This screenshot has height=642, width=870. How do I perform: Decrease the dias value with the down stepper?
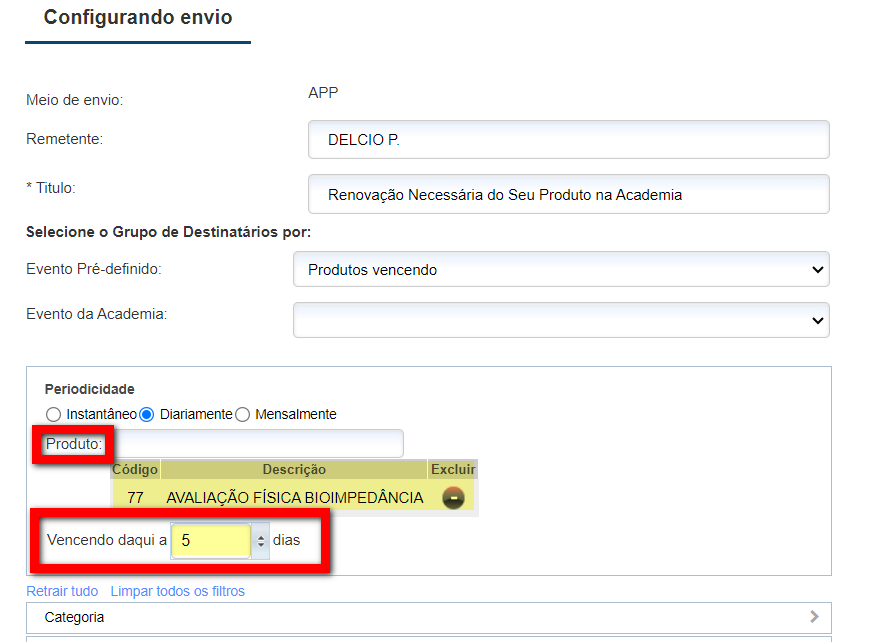[262, 545]
